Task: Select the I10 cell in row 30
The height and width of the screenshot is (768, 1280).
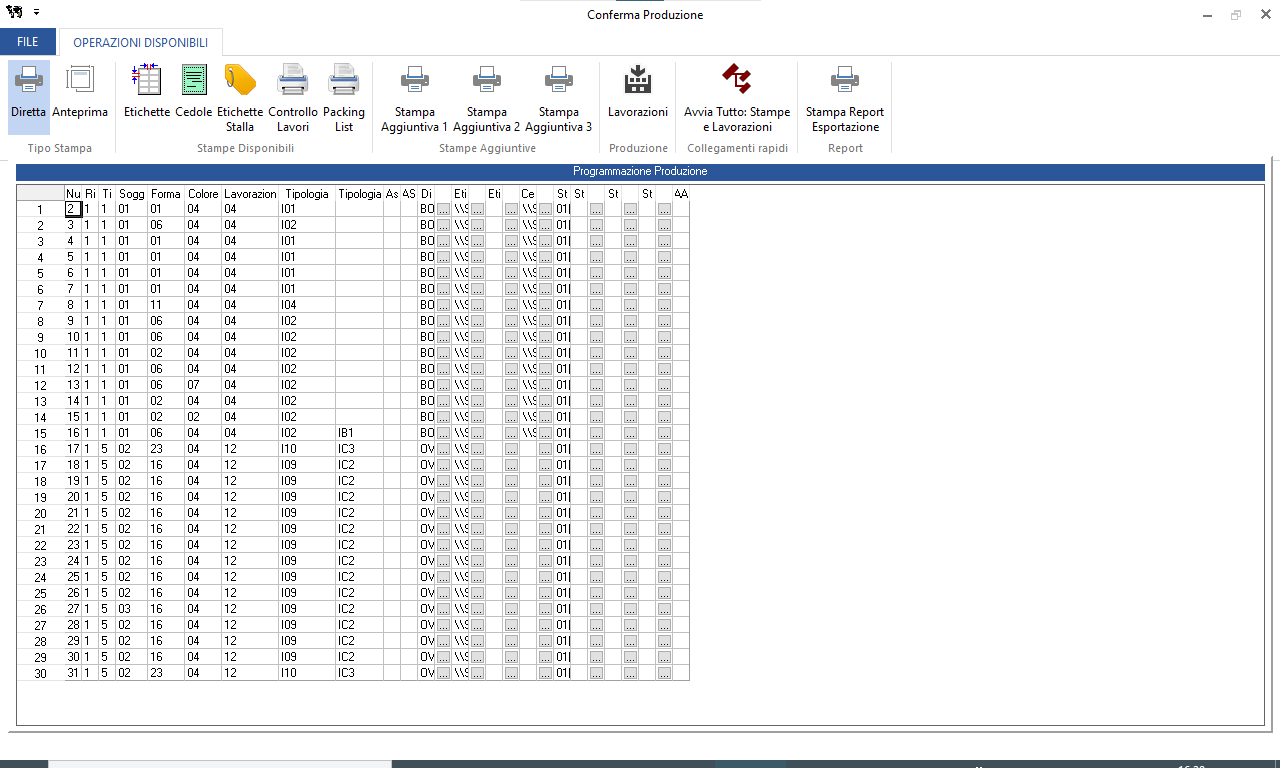Action: point(307,673)
